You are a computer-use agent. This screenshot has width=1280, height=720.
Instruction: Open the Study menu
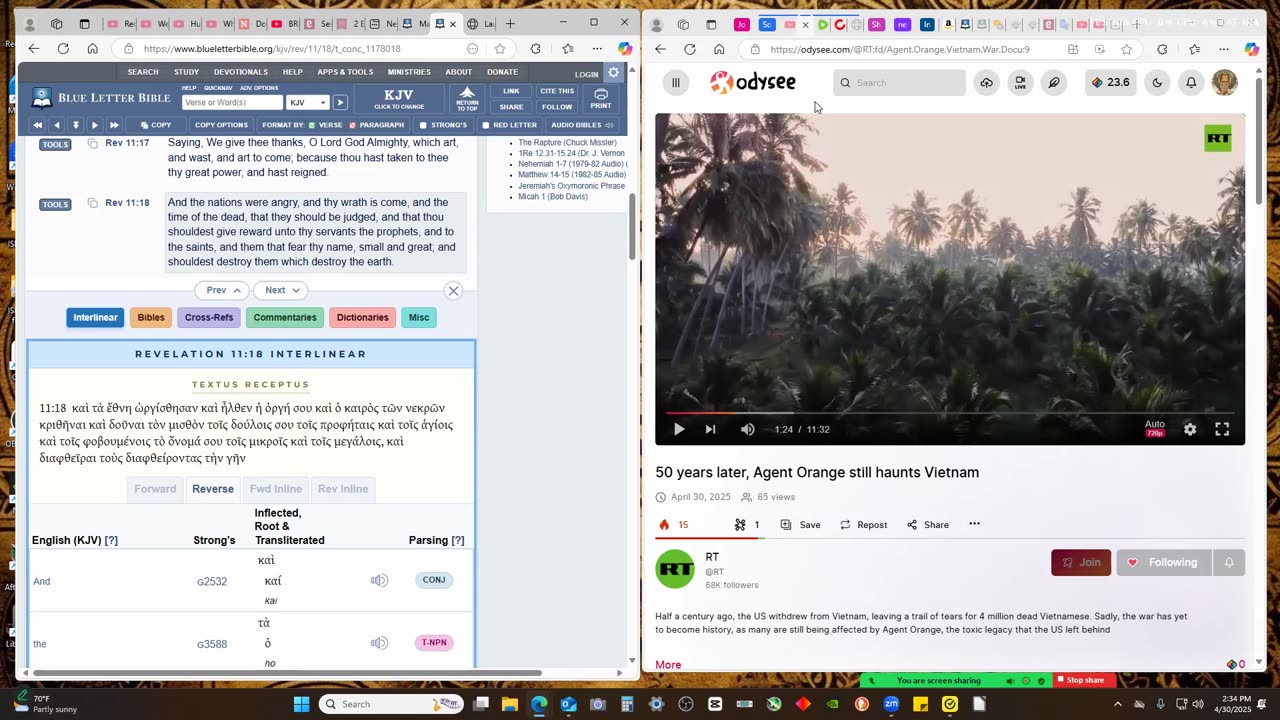(x=186, y=72)
